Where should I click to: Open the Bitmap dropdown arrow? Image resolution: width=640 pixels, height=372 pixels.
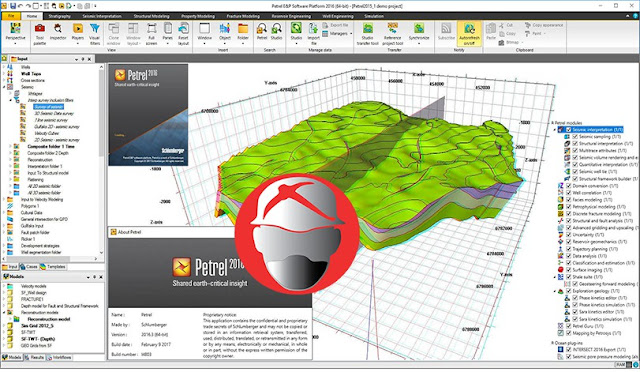[x=522, y=42]
